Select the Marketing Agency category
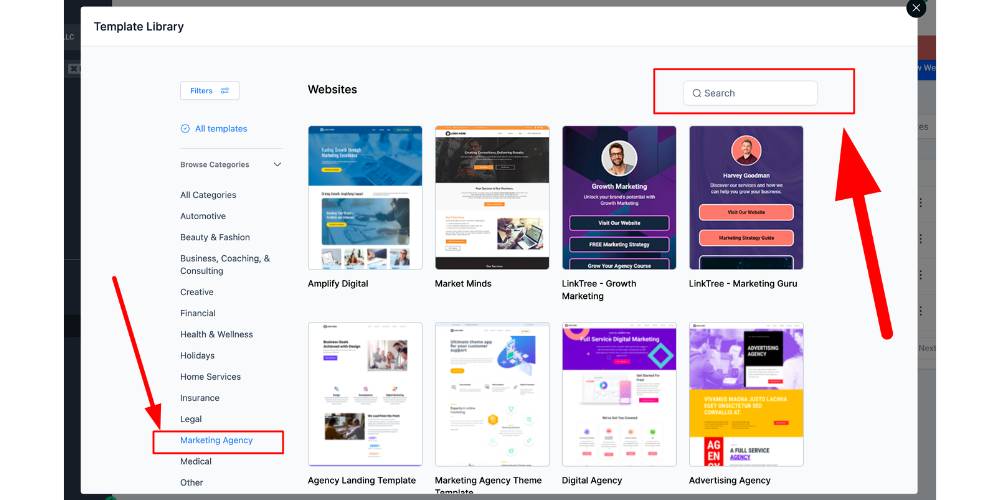The height and width of the screenshot is (500, 1000). [x=217, y=441]
